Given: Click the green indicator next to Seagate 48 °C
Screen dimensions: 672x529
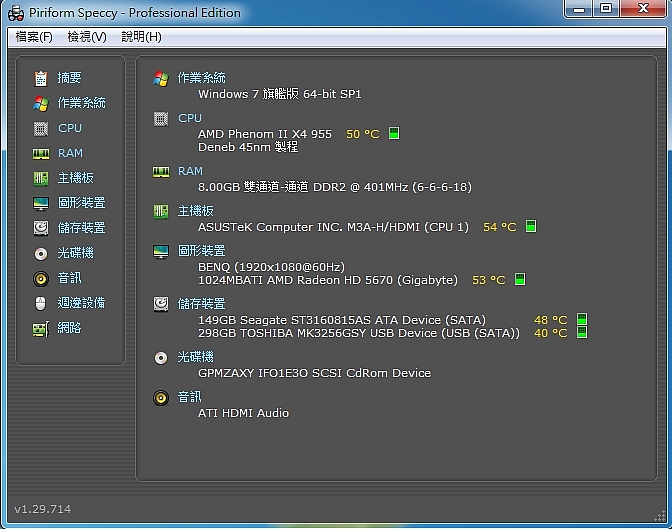Looking at the screenshot, I should coord(582,319).
